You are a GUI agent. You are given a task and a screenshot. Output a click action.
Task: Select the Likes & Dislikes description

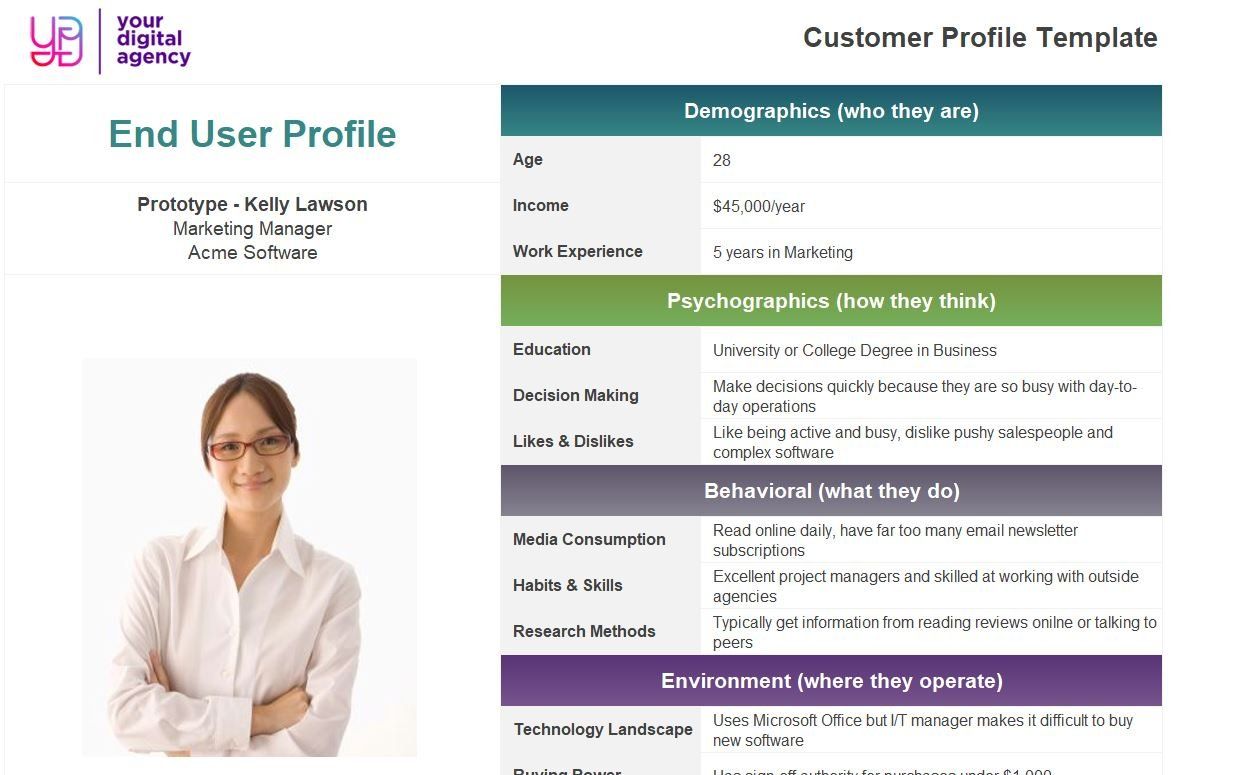[x=913, y=442]
